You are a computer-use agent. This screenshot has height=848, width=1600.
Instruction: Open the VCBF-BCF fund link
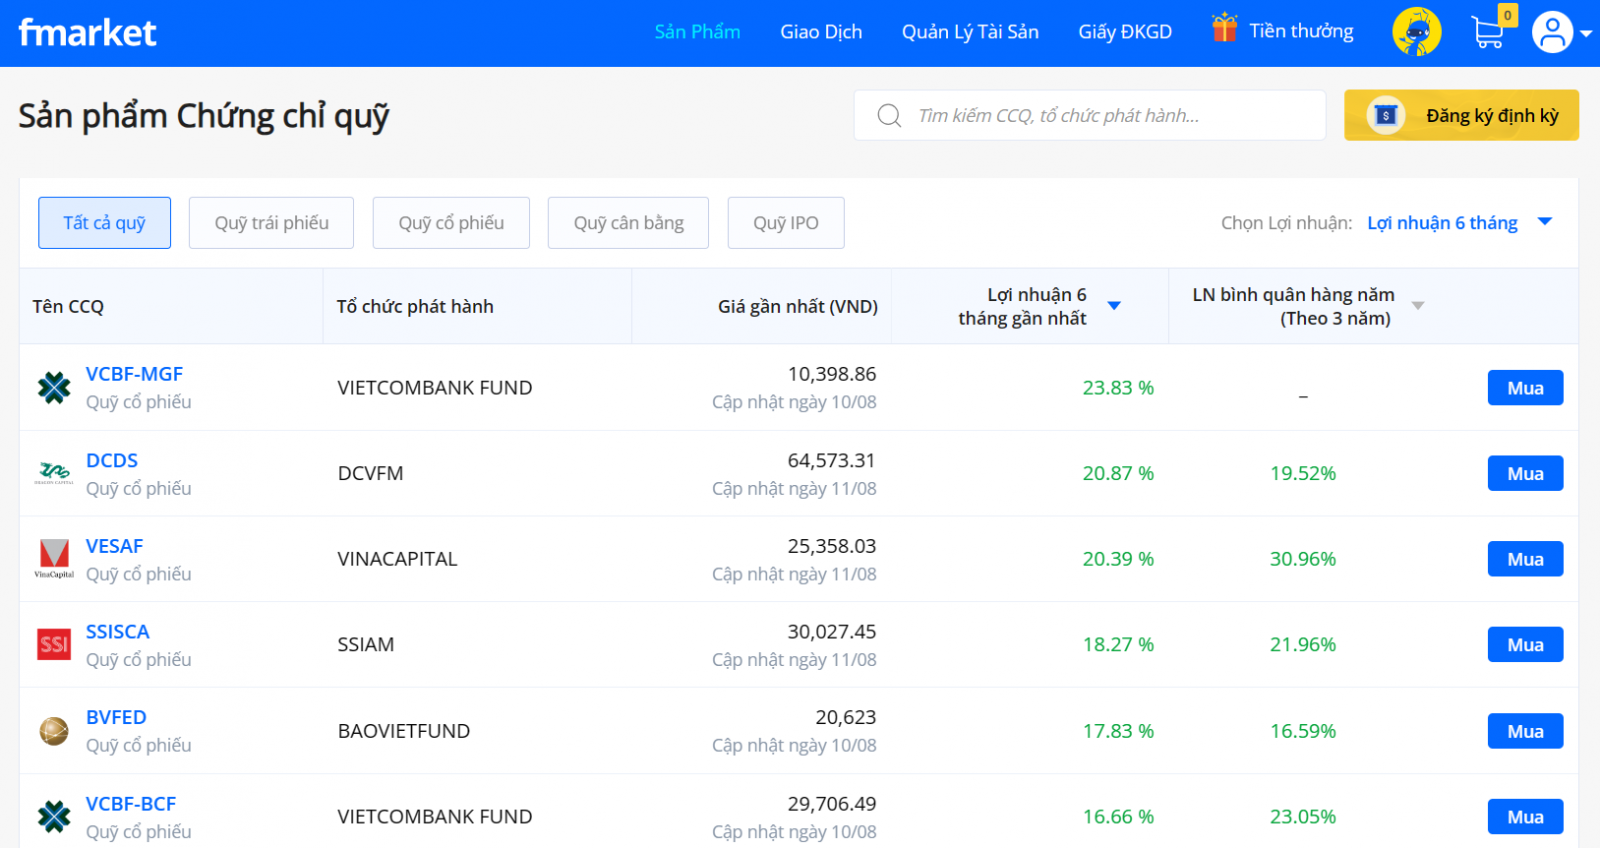131,804
